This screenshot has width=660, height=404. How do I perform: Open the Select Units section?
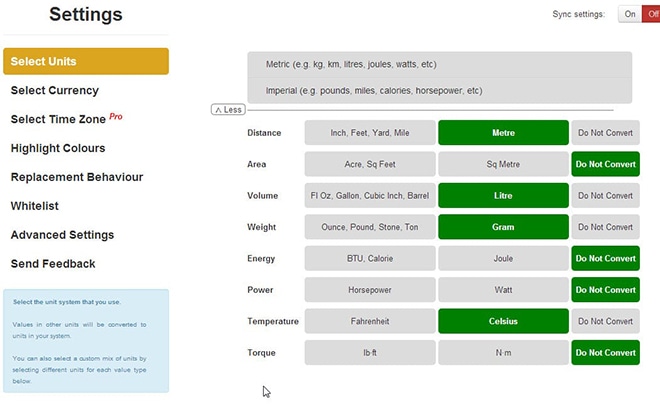point(85,61)
